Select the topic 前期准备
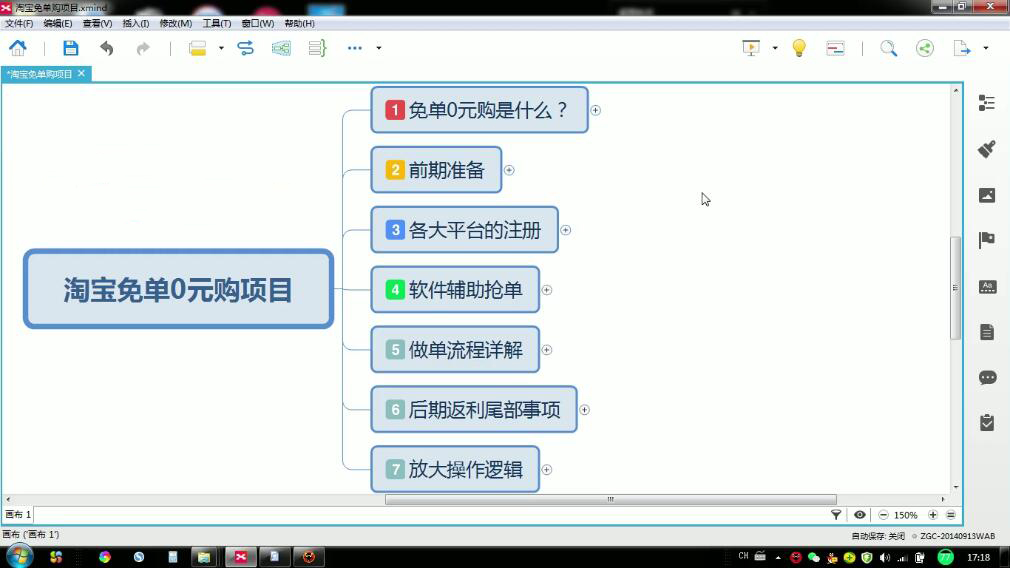The width and height of the screenshot is (1010, 568). (436, 170)
